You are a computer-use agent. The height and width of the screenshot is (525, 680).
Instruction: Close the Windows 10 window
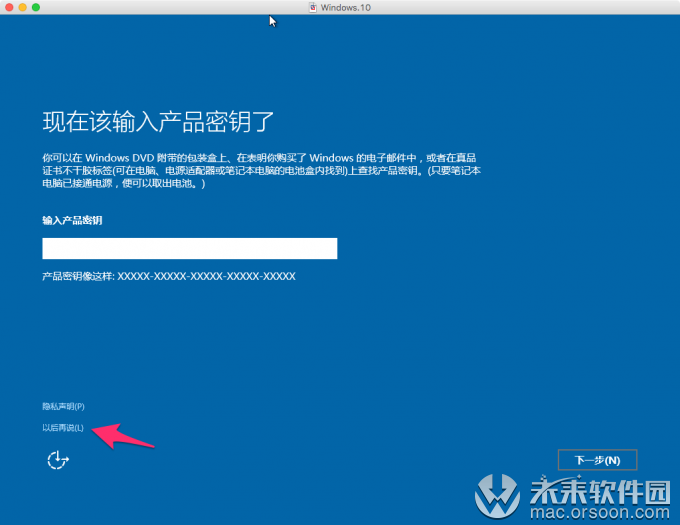9,7
